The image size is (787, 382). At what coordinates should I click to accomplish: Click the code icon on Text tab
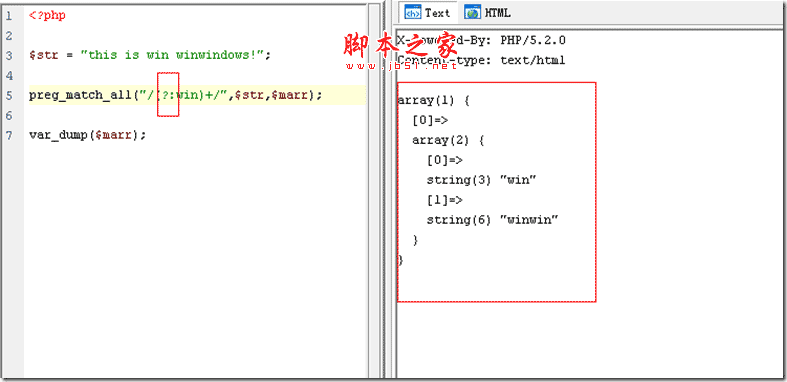413,13
